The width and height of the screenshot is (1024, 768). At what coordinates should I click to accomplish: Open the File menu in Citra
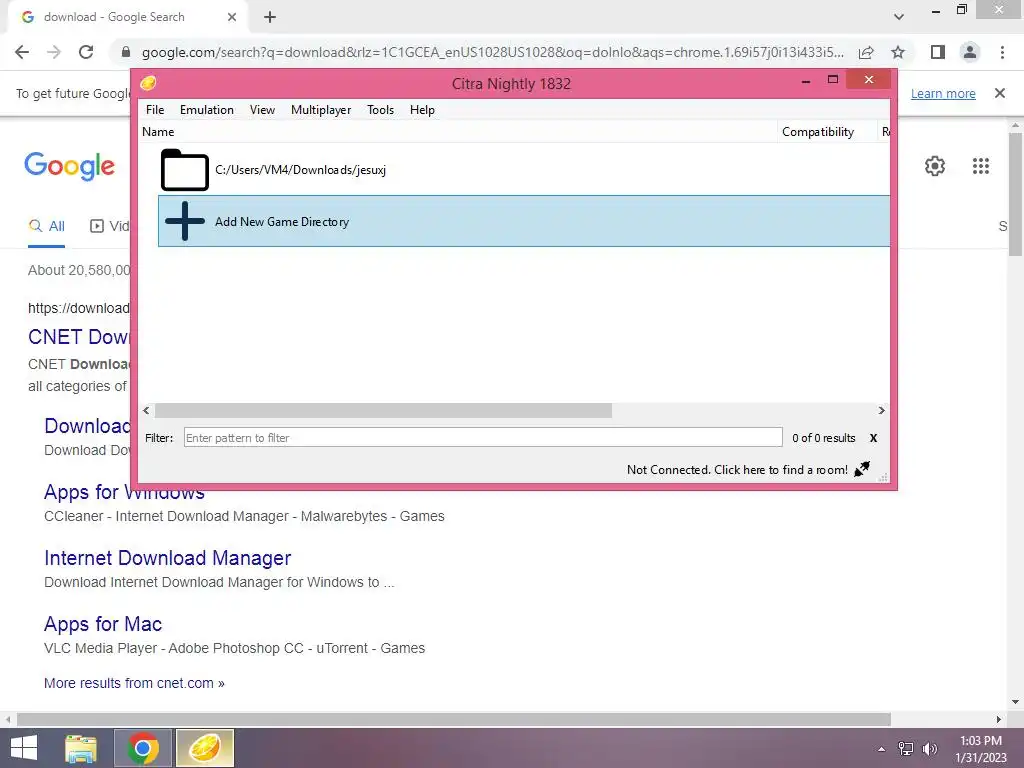click(155, 110)
